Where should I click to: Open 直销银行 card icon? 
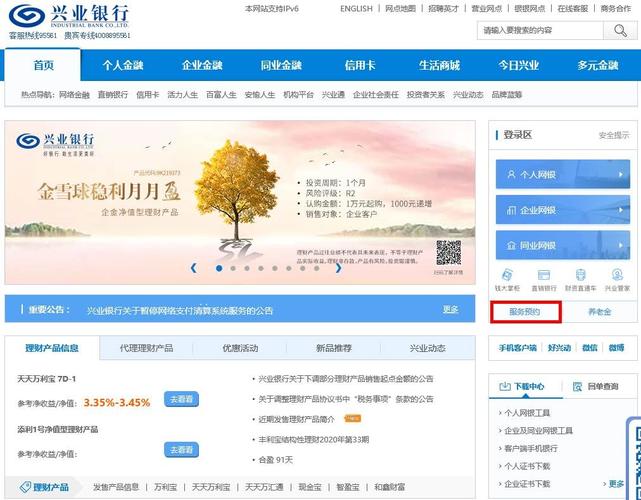coord(544,275)
